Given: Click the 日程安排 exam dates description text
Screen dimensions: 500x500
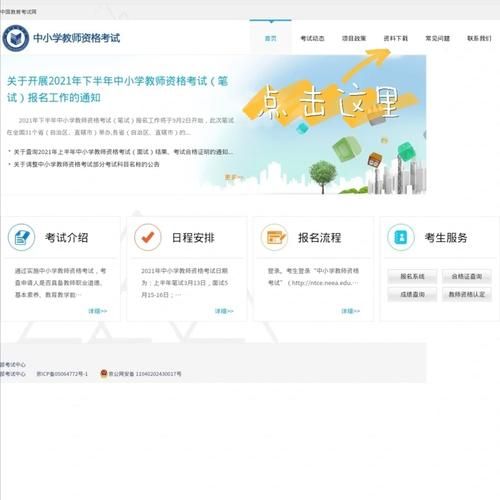Looking at the screenshot, I should point(185,283).
